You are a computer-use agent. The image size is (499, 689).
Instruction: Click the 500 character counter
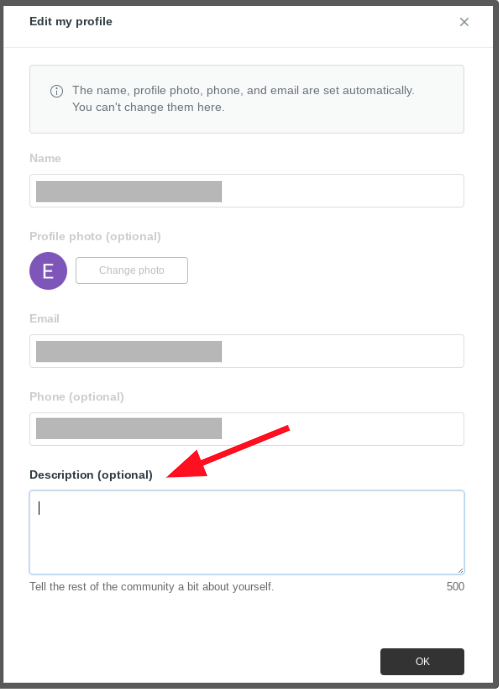click(455, 587)
